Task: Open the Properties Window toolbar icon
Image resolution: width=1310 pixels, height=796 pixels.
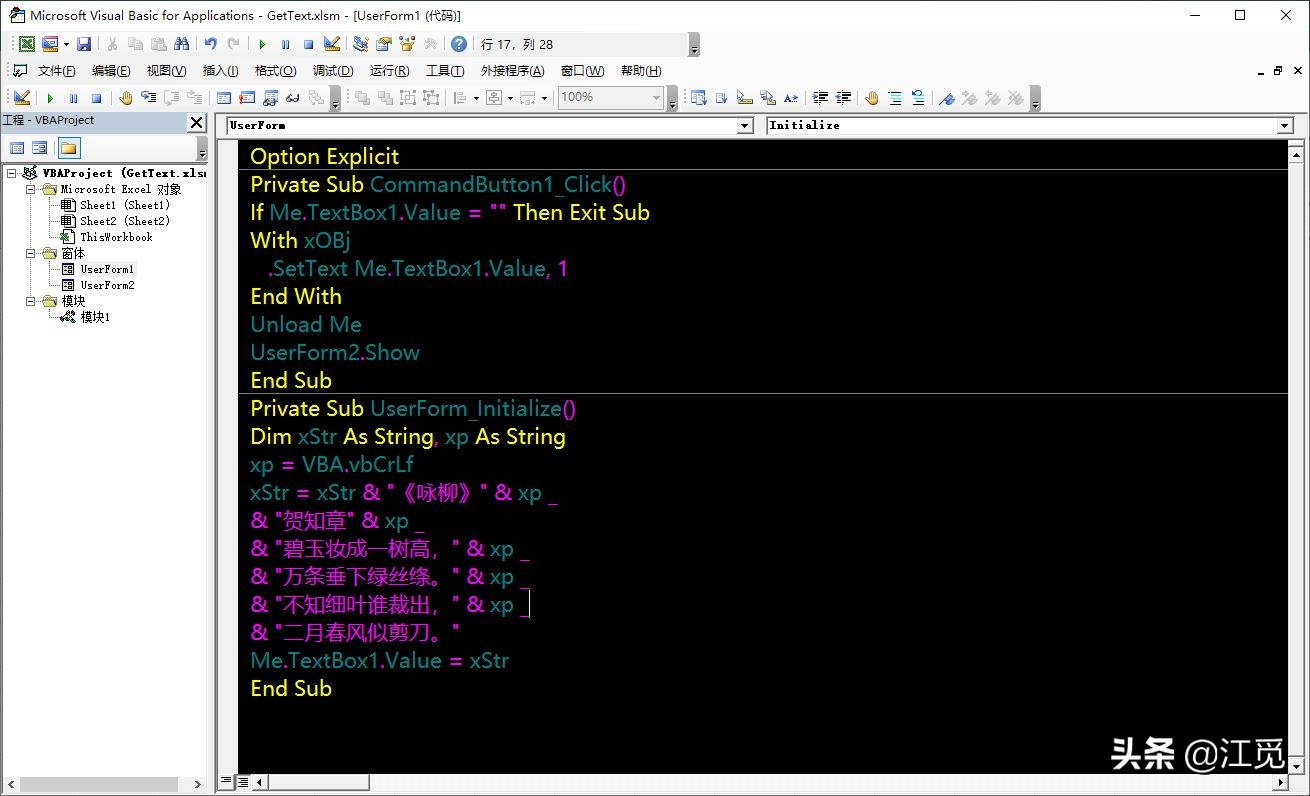Action: coord(384,44)
